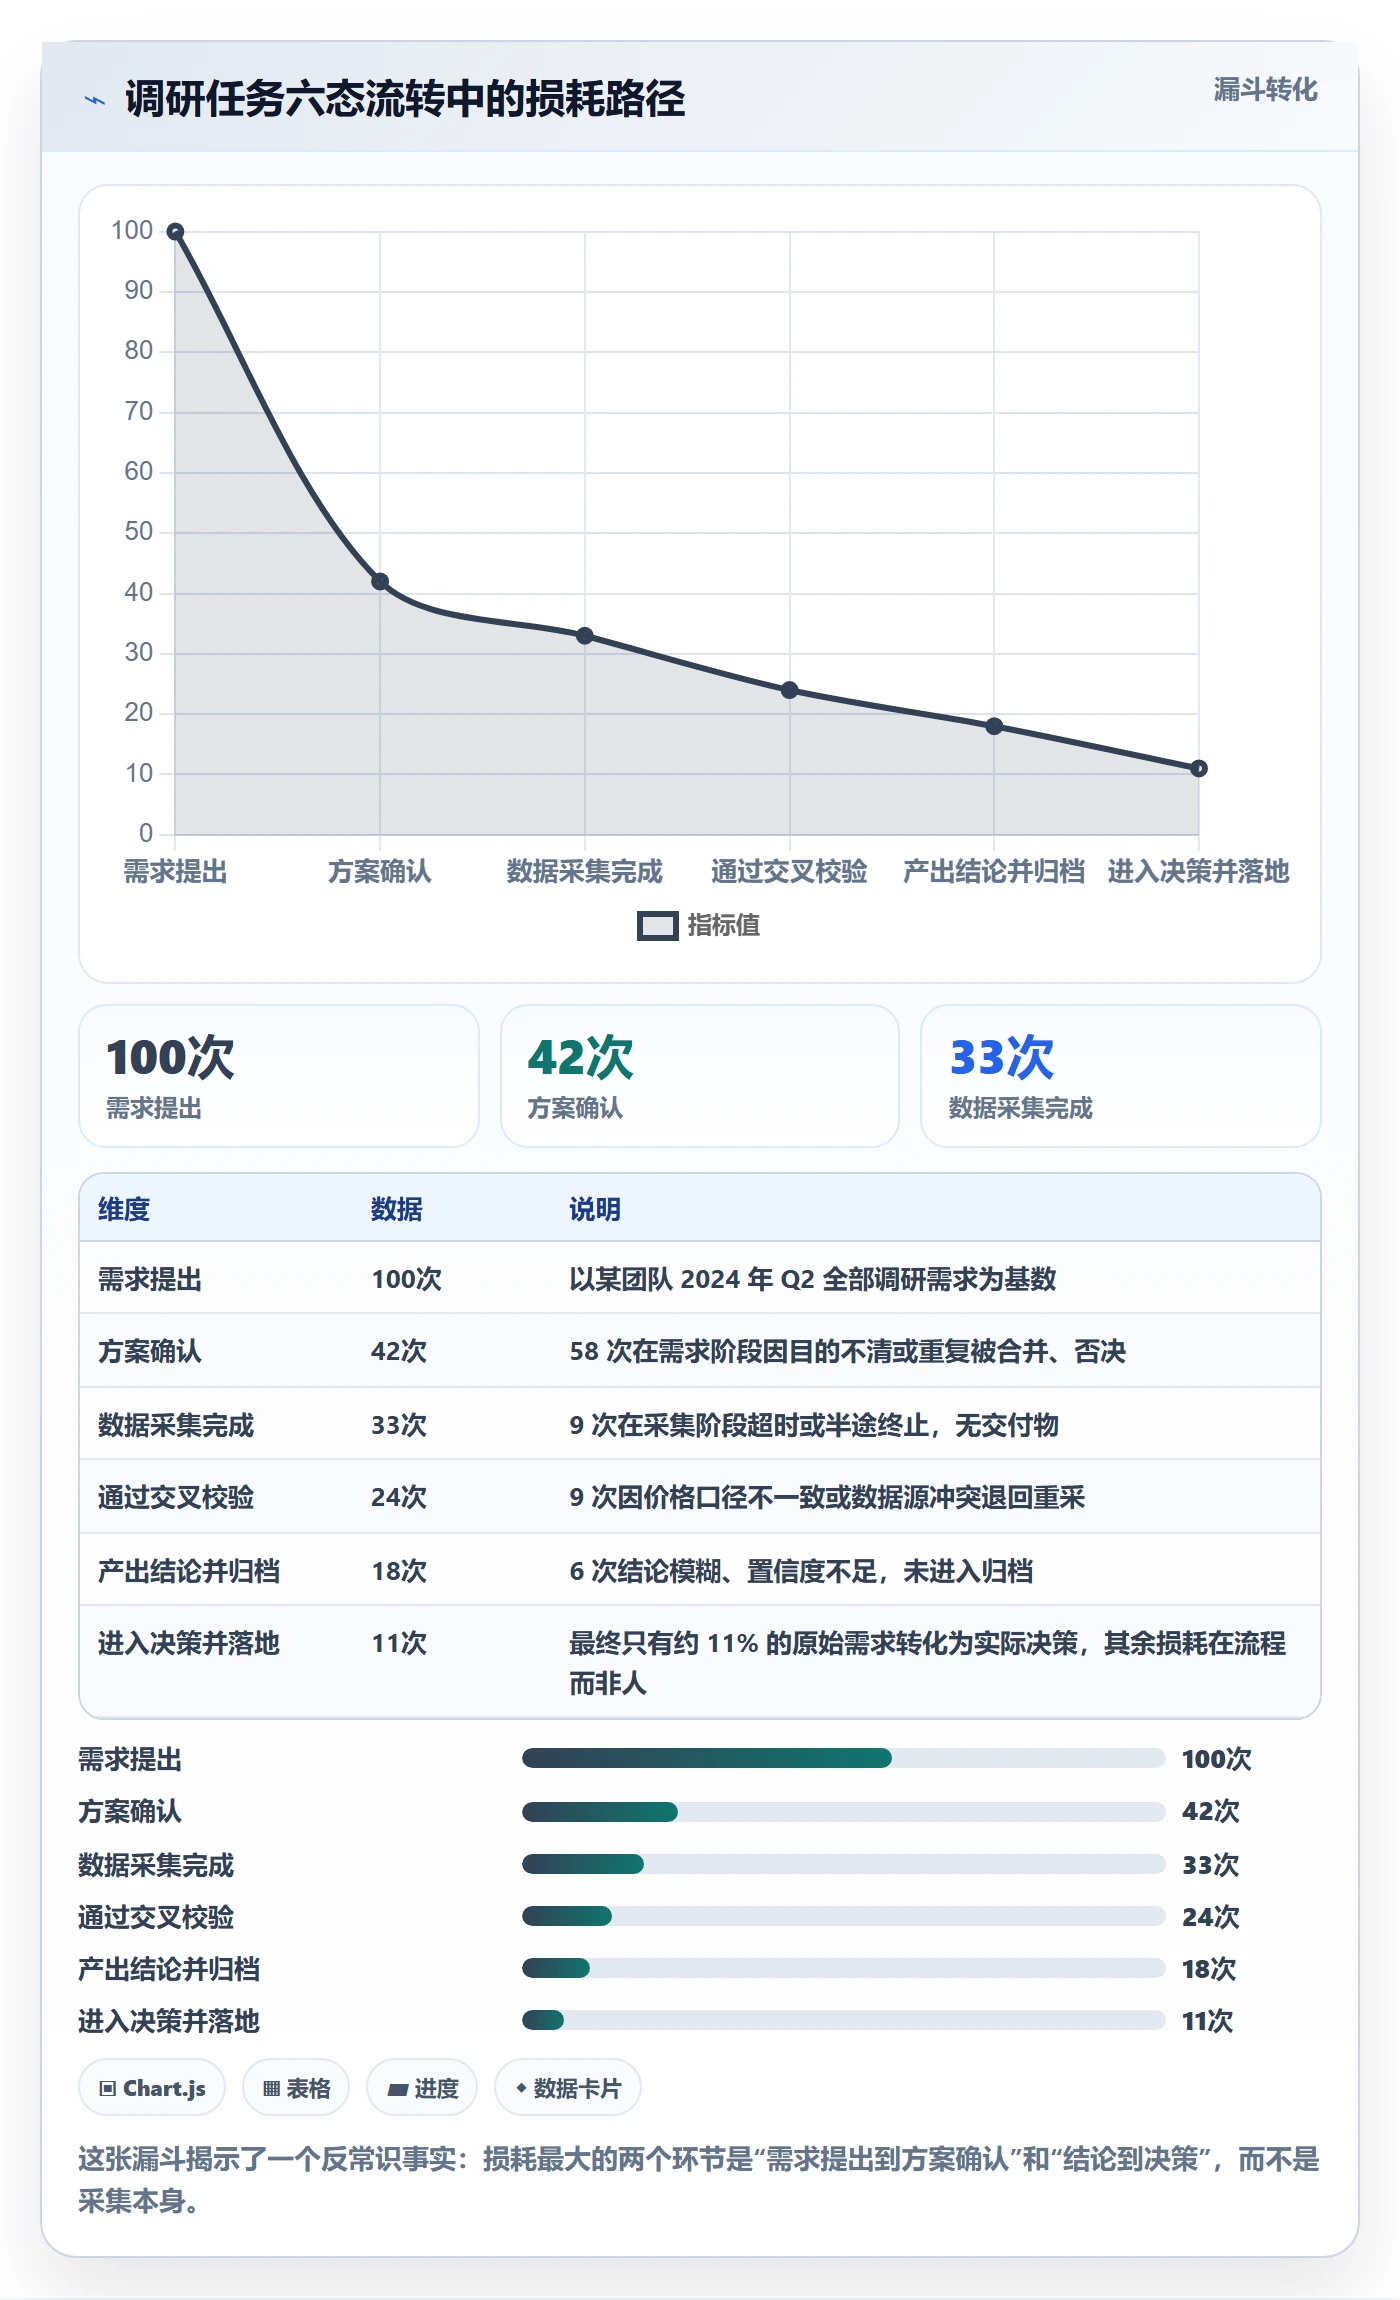Viewport: 1400px width, 2300px height.
Task: Click the 数据采集完成 progress bar
Action: pos(844,1864)
